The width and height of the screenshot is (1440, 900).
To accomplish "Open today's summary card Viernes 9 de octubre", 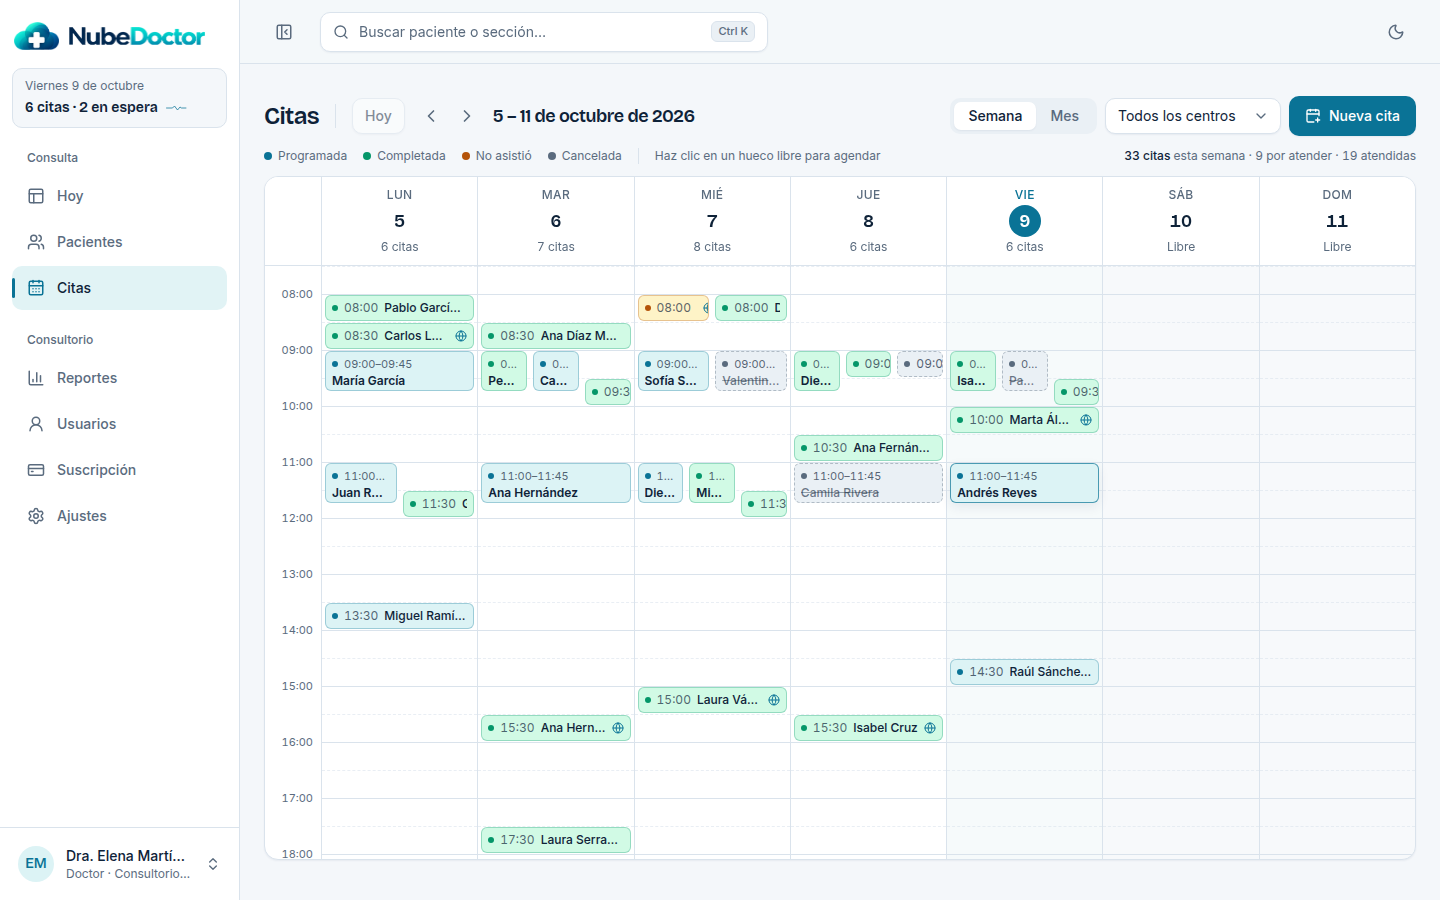I will (x=119, y=98).
